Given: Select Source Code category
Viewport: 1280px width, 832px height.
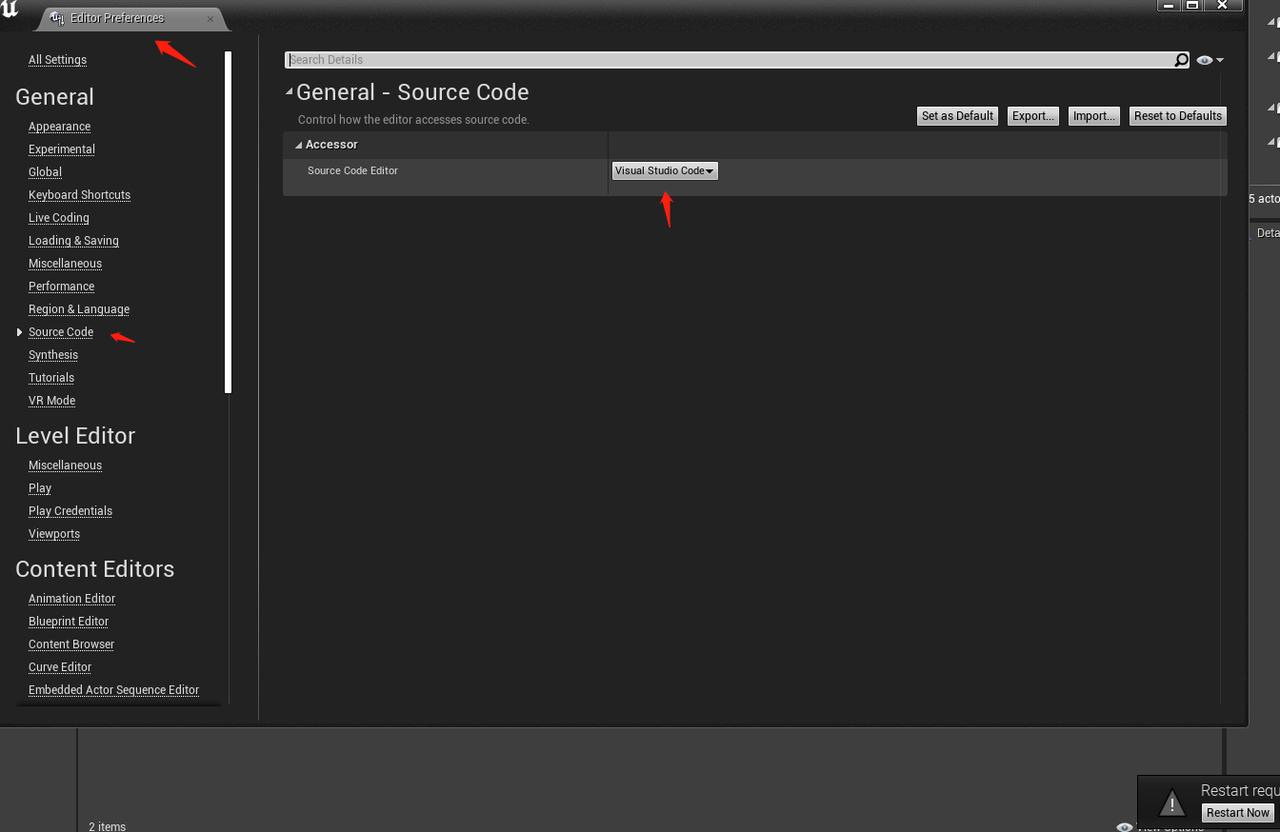Looking at the screenshot, I should (x=60, y=332).
